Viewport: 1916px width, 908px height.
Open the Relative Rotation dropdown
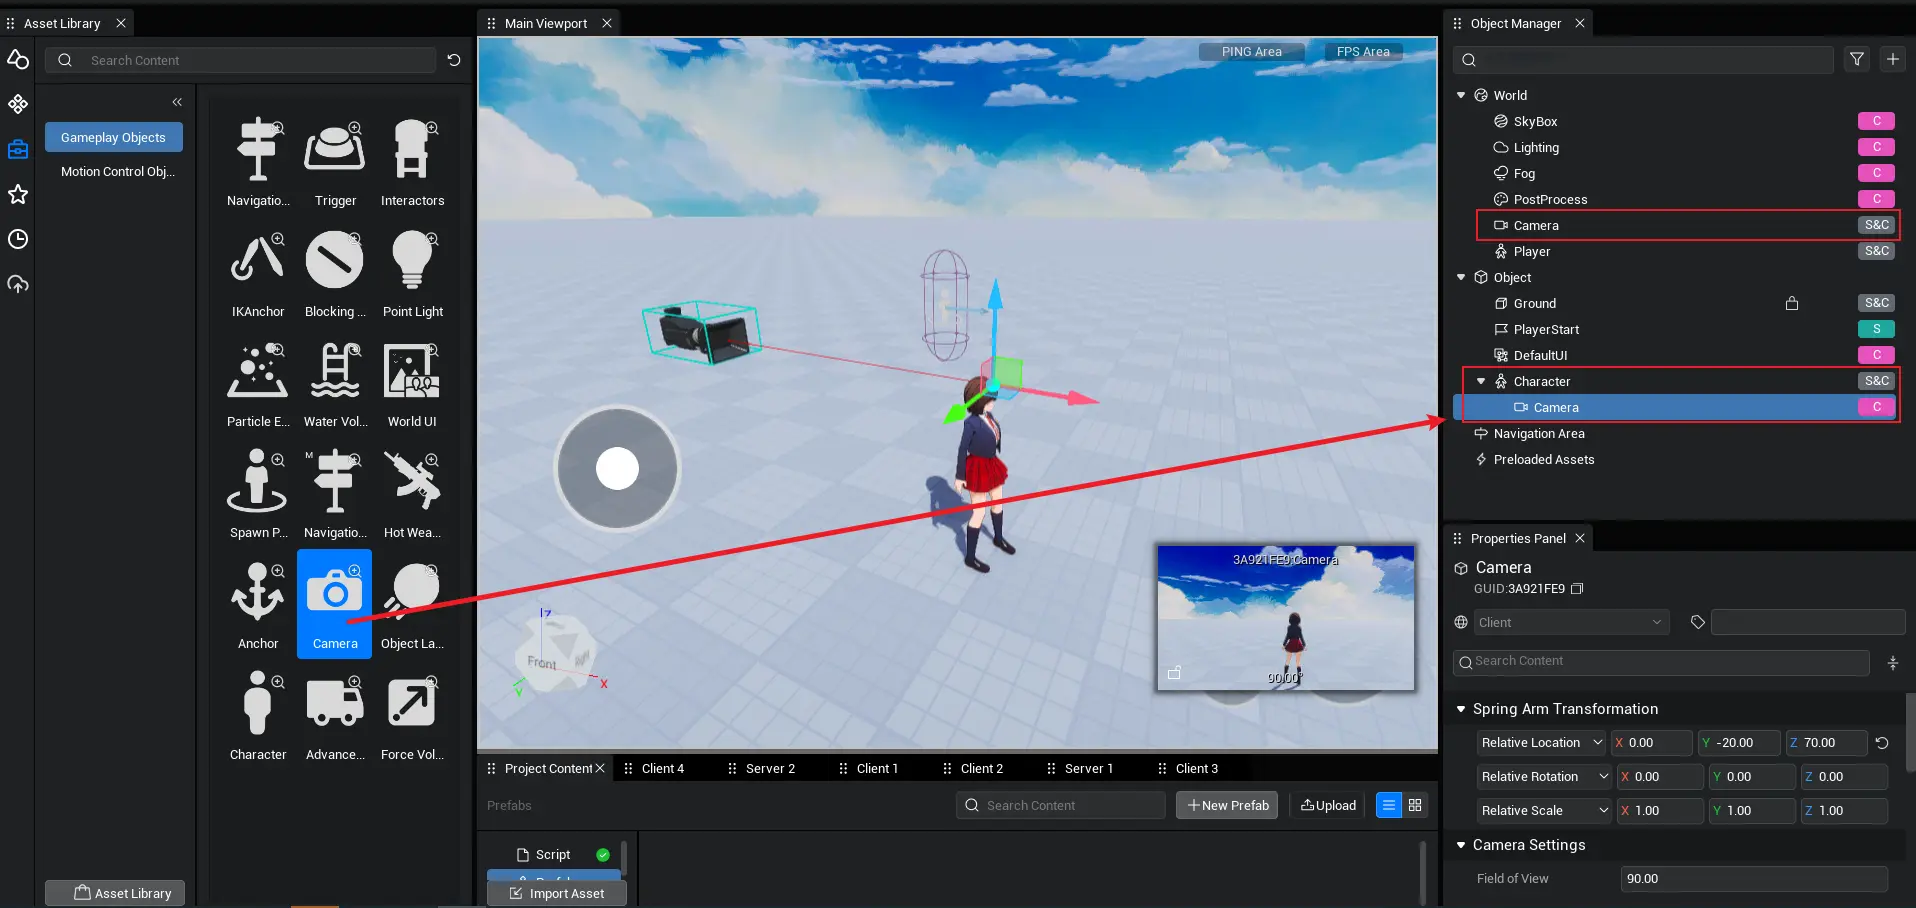pos(1545,777)
